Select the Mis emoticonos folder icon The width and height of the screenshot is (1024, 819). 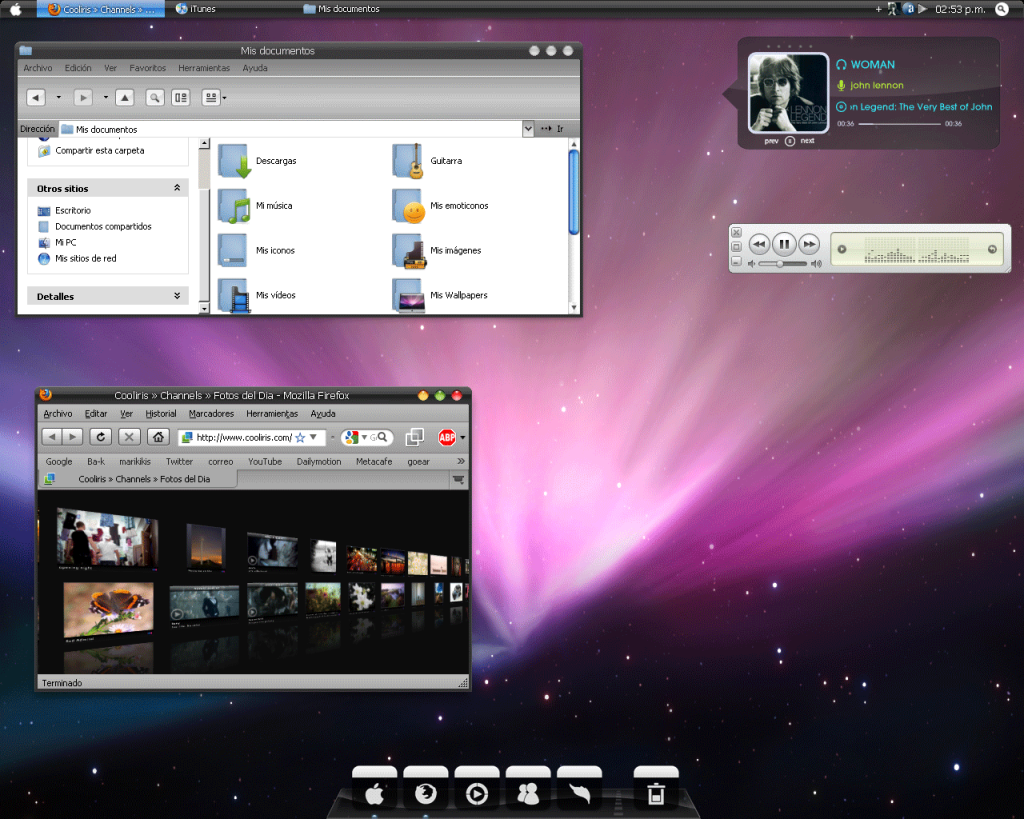[409, 206]
